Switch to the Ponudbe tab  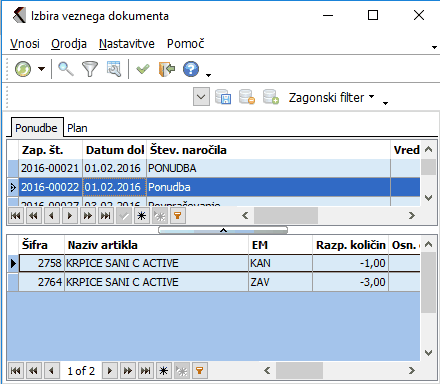click(36, 128)
